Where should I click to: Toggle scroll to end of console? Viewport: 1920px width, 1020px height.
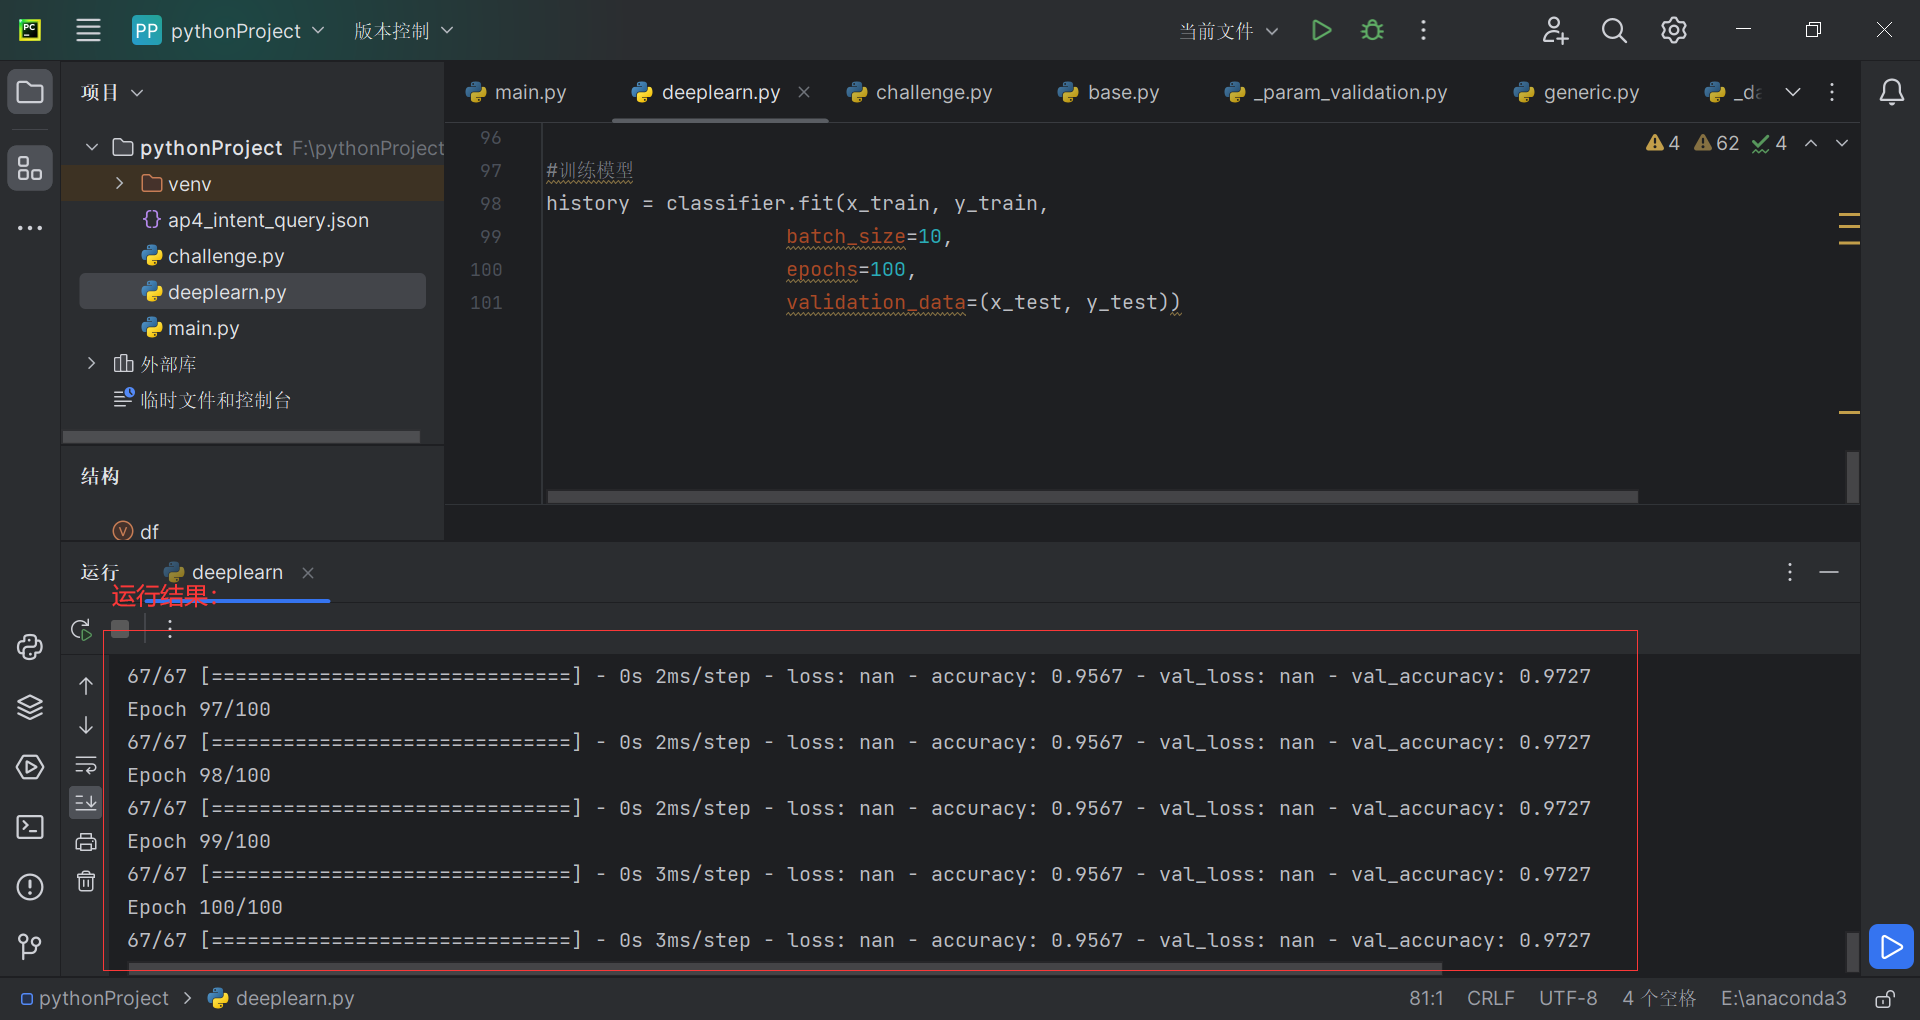(x=86, y=802)
